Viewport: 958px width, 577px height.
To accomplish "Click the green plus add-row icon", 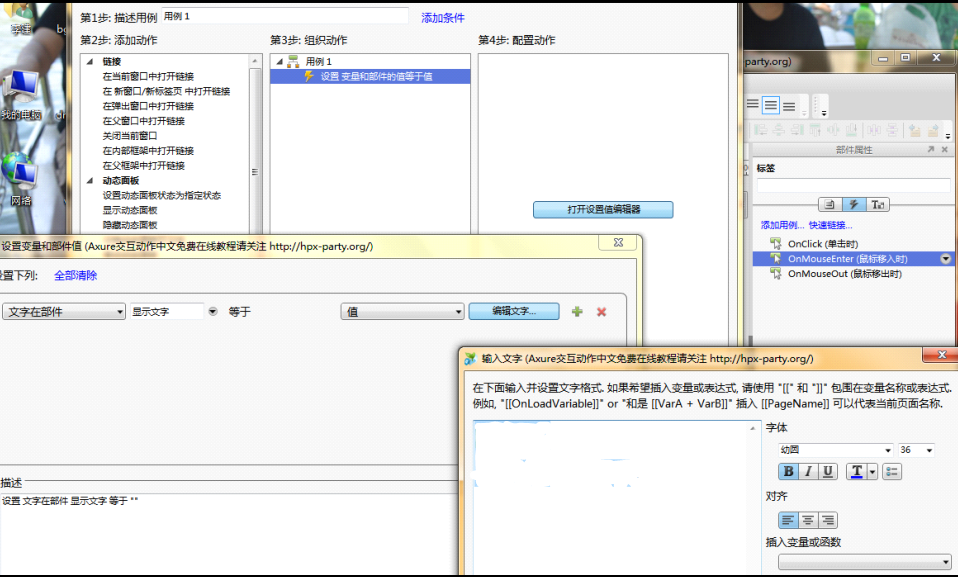I will point(577,312).
